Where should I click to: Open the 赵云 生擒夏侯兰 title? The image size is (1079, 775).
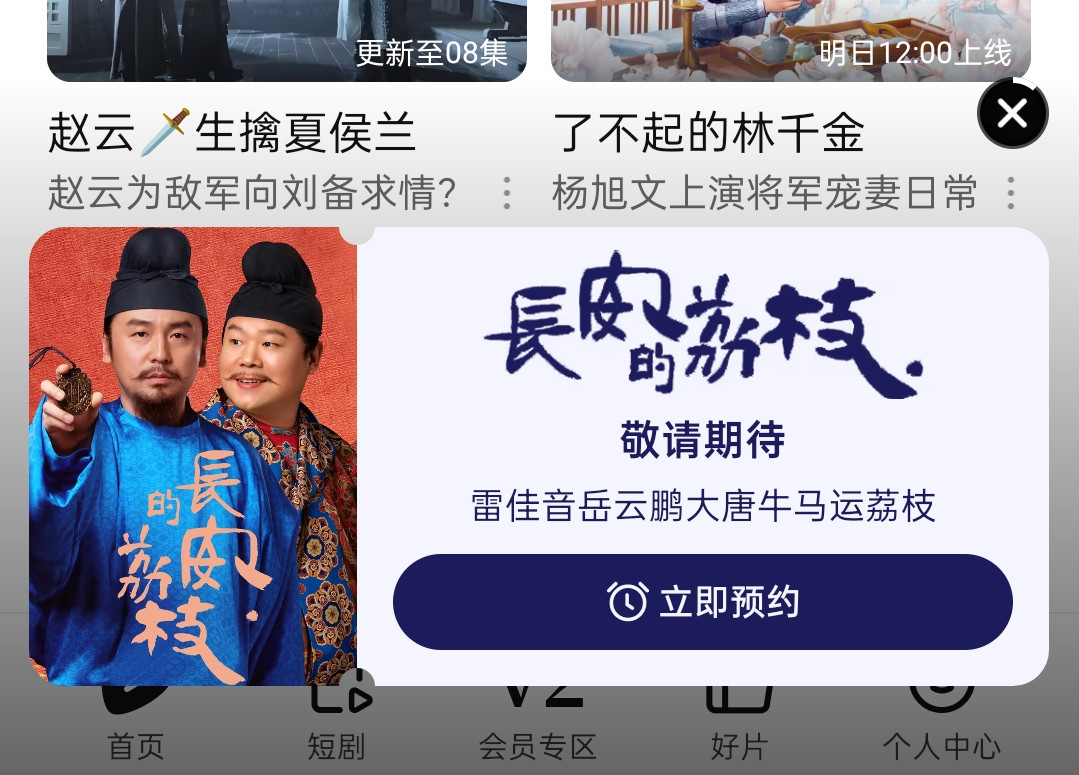click(232, 132)
